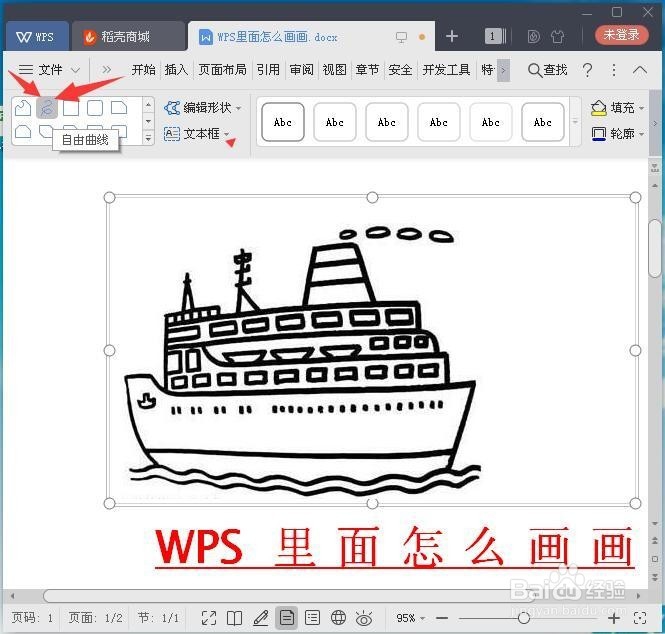Screen dimensions: 665x634
Task: Click the presentation screen icon in tab
Action: [x=401, y=37]
